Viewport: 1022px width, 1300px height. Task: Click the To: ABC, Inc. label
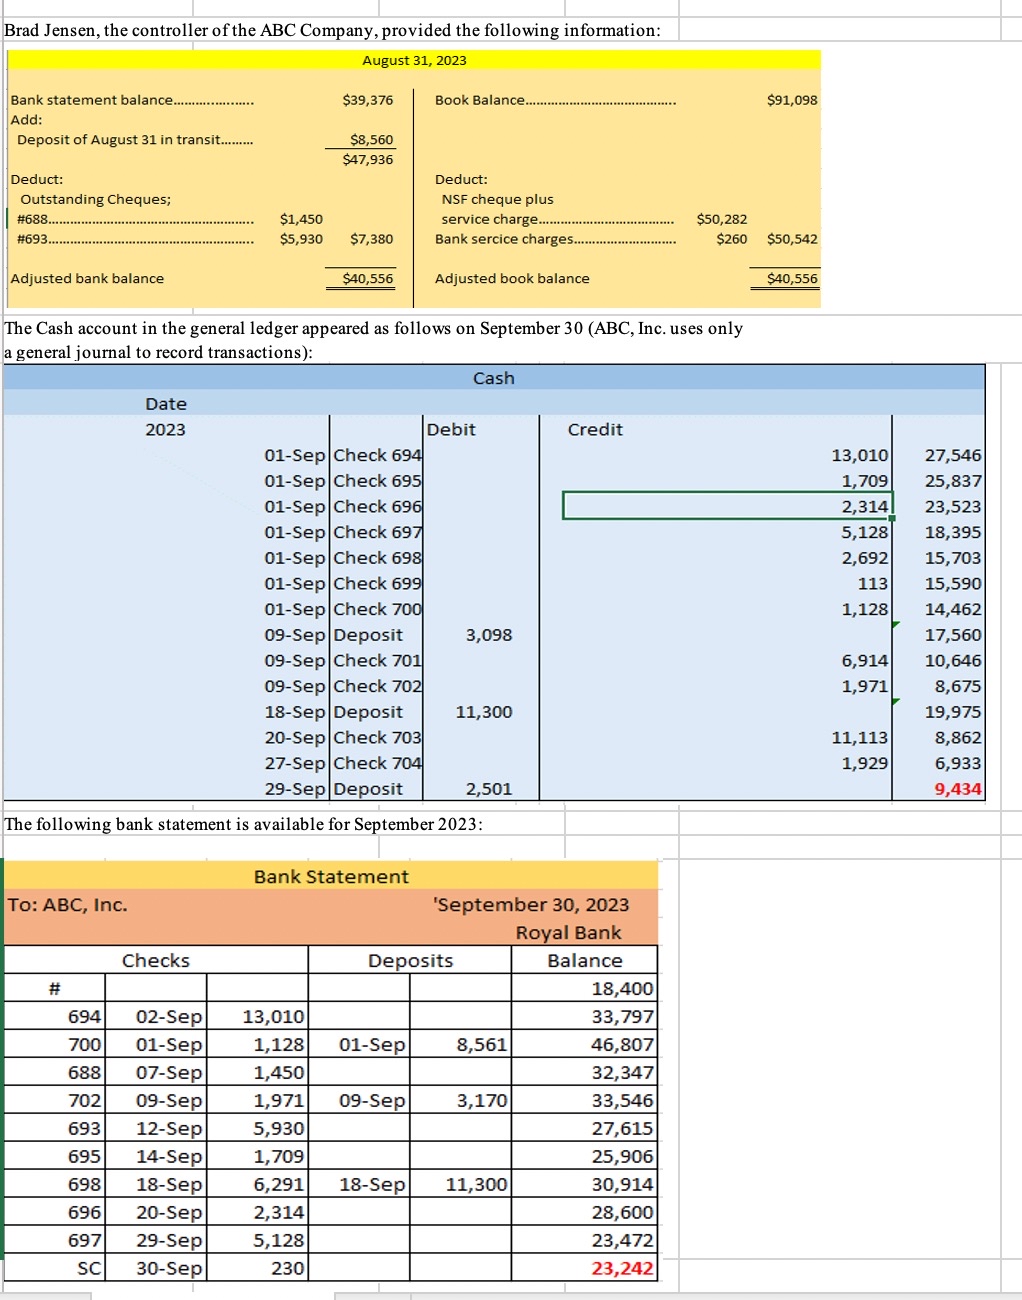pos(67,904)
